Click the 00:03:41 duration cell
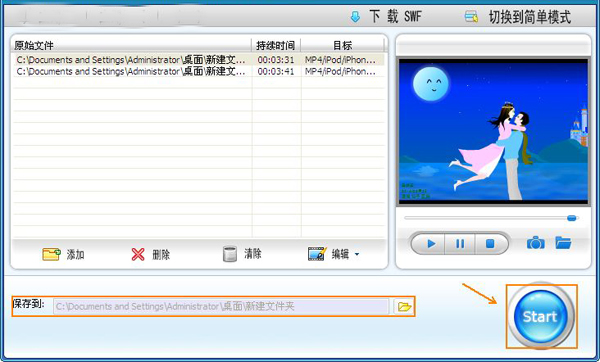Image resolution: width=600 pixels, height=362 pixels. 276,71
